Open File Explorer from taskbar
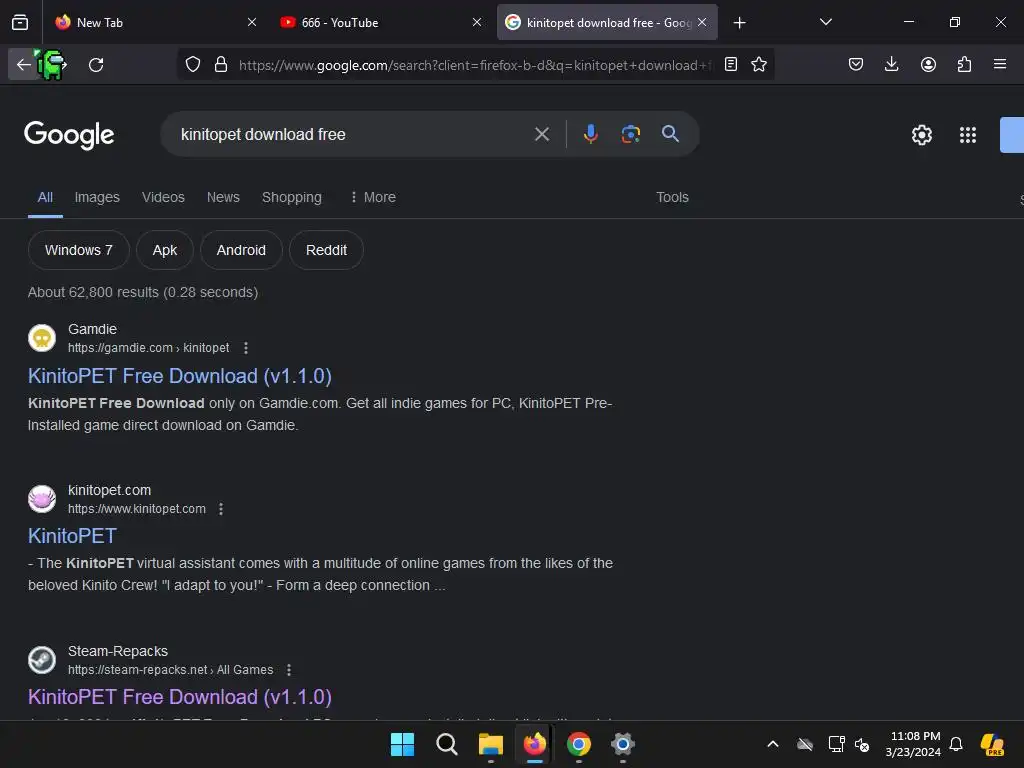This screenshot has height=768, width=1024. point(490,744)
